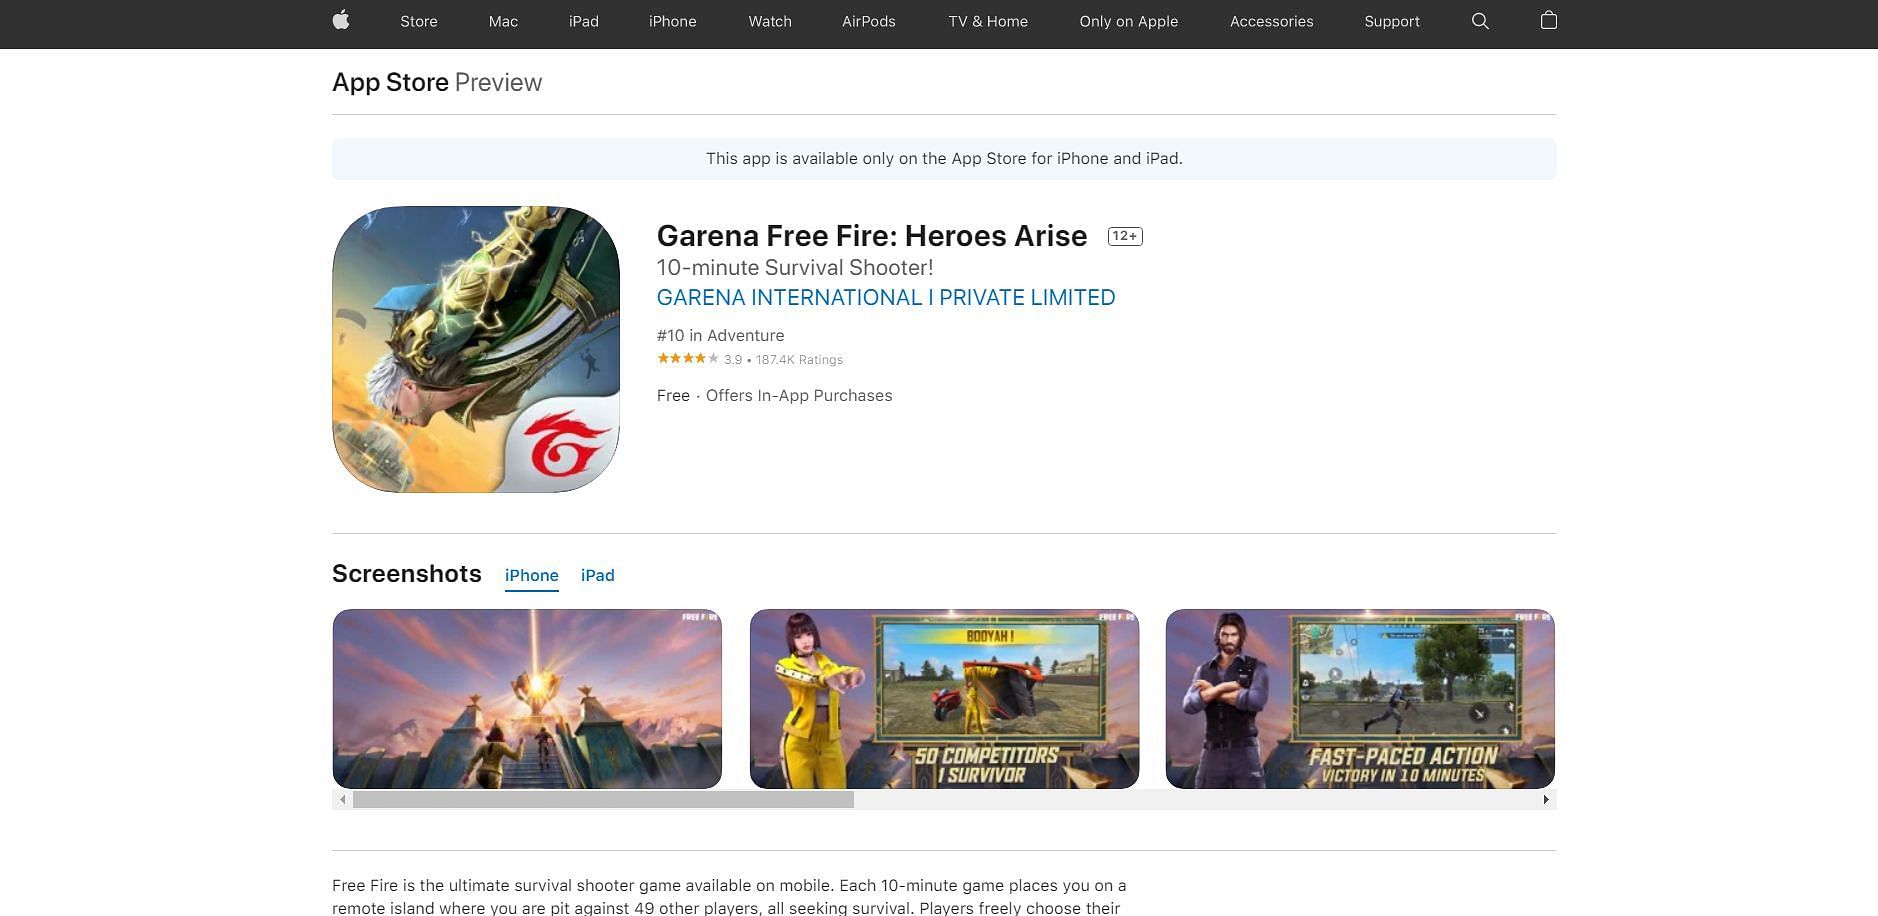
Task: Open the Support navigation link
Action: click(1391, 21)
